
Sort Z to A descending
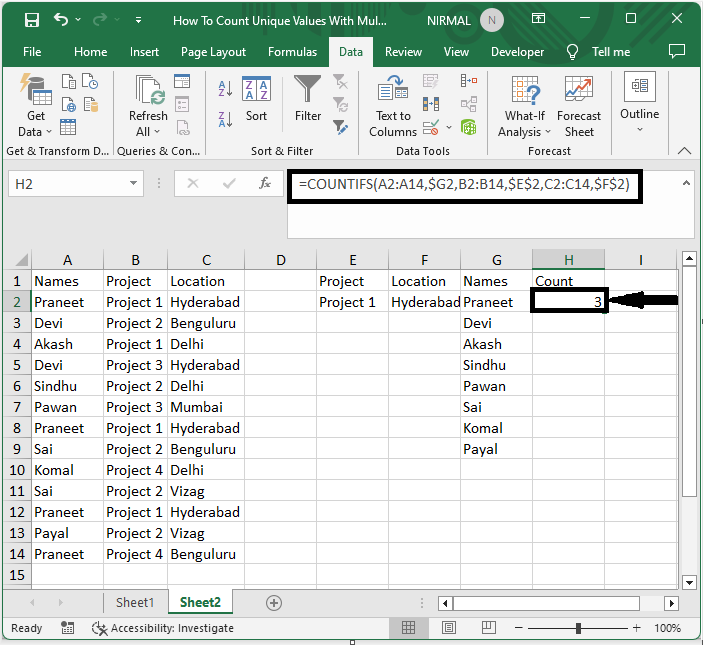[225, 120]
